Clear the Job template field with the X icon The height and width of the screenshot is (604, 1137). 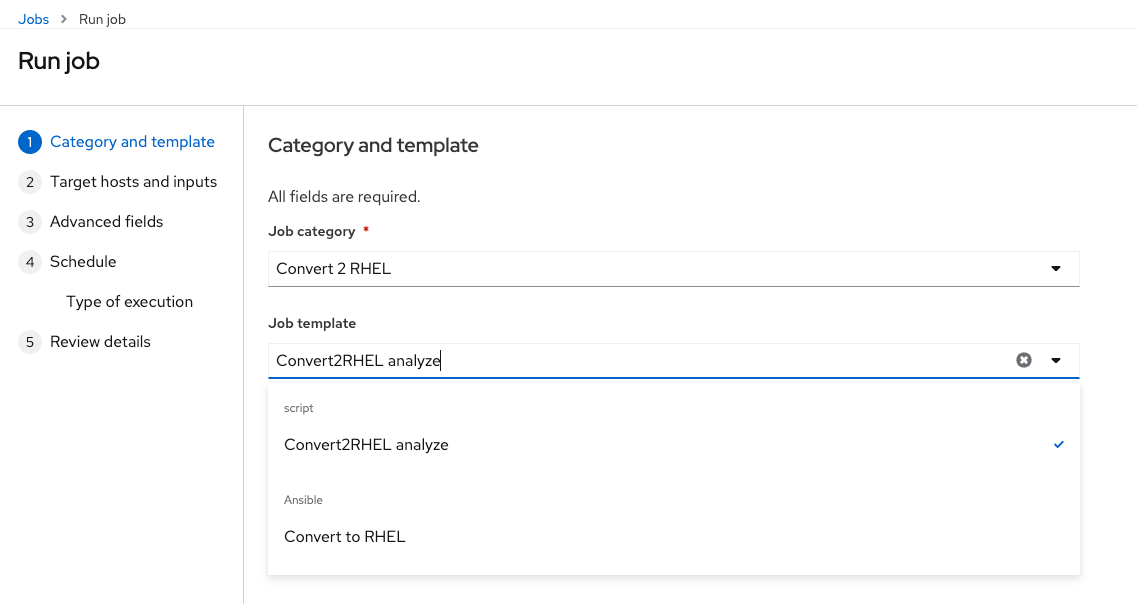(1023, 360)
